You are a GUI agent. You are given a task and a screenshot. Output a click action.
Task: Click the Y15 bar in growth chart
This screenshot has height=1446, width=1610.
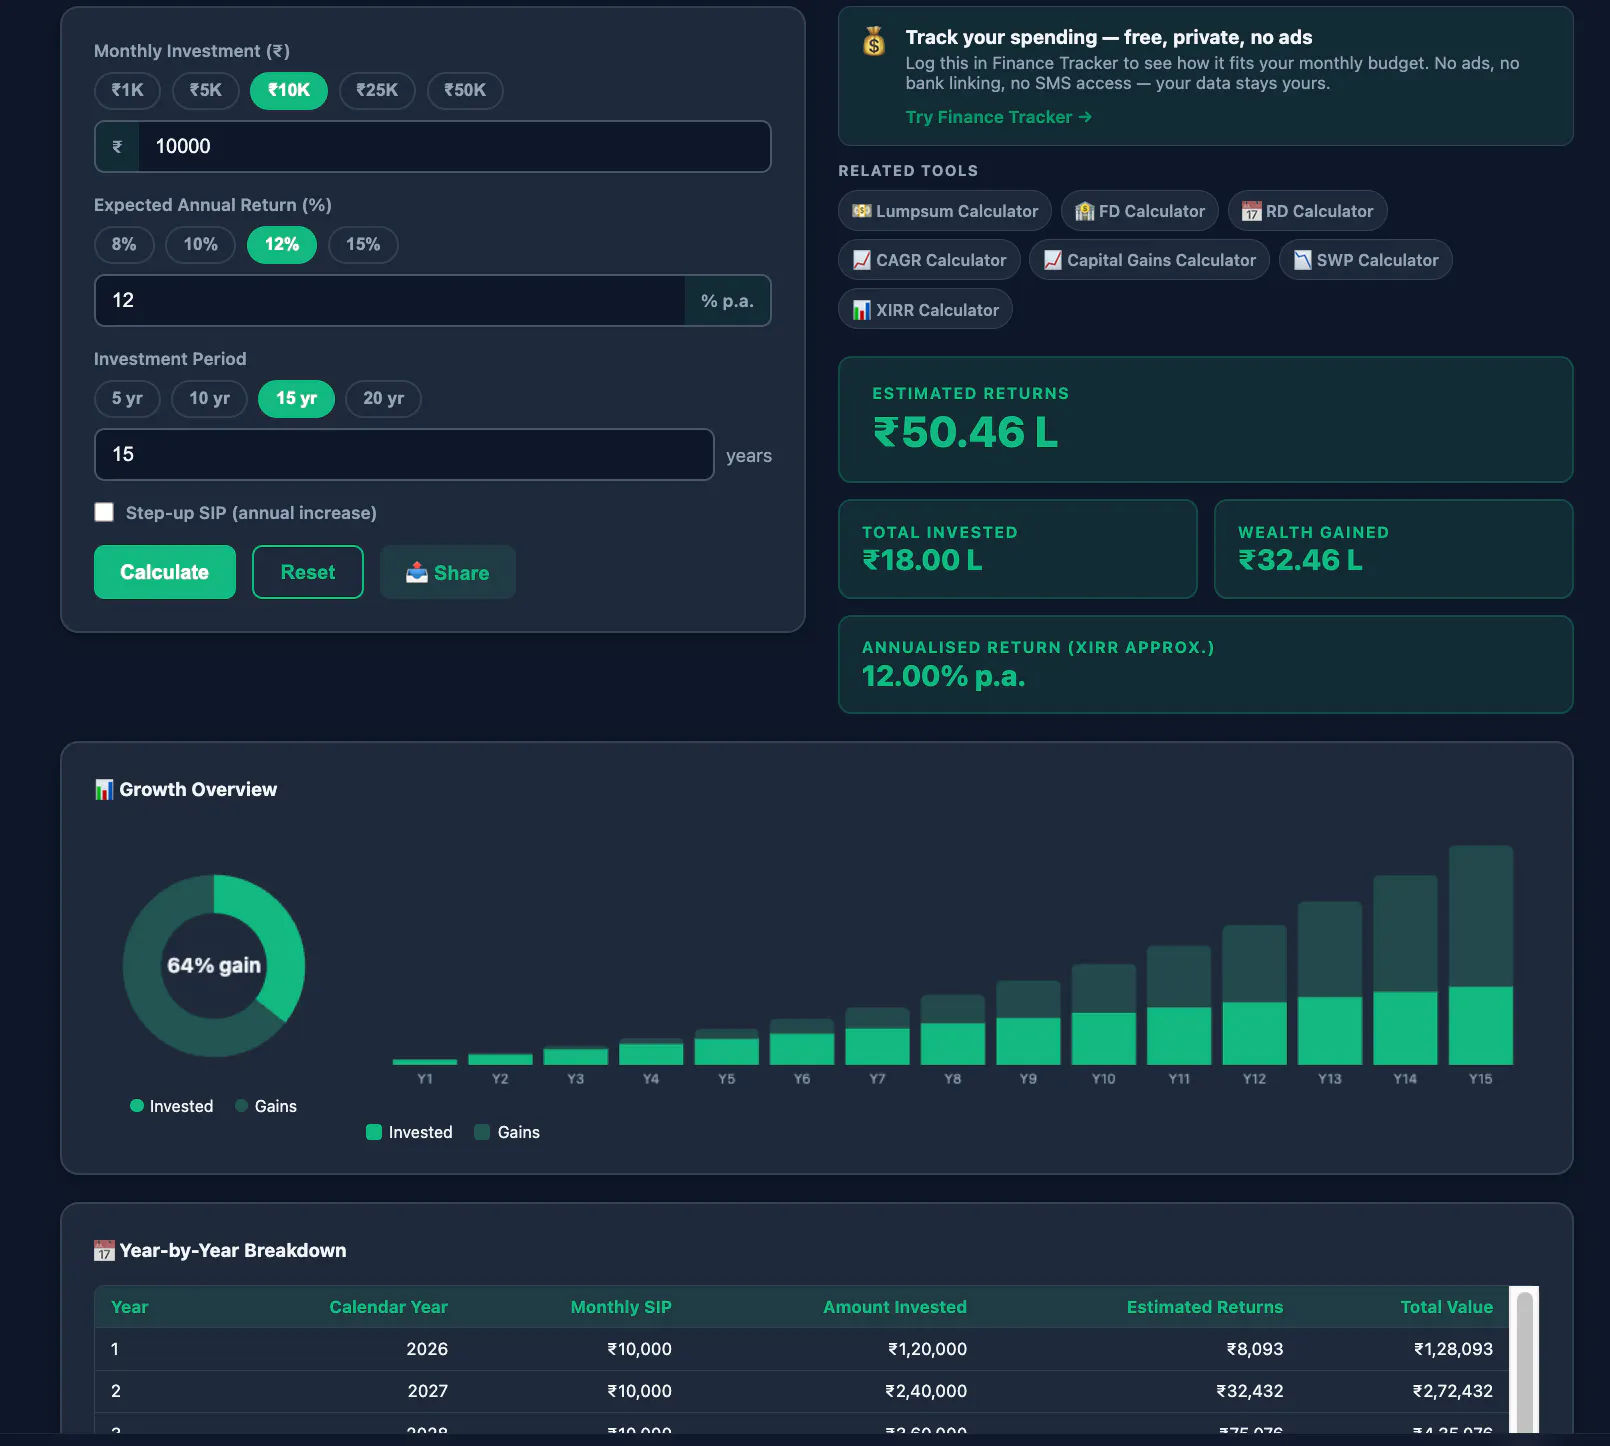click(1481, 955)
